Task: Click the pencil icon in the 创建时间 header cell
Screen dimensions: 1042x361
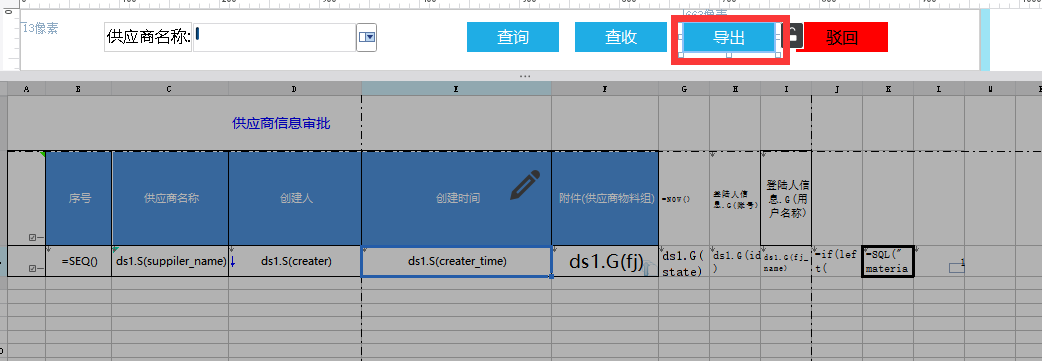Action: tap(525, 185)
